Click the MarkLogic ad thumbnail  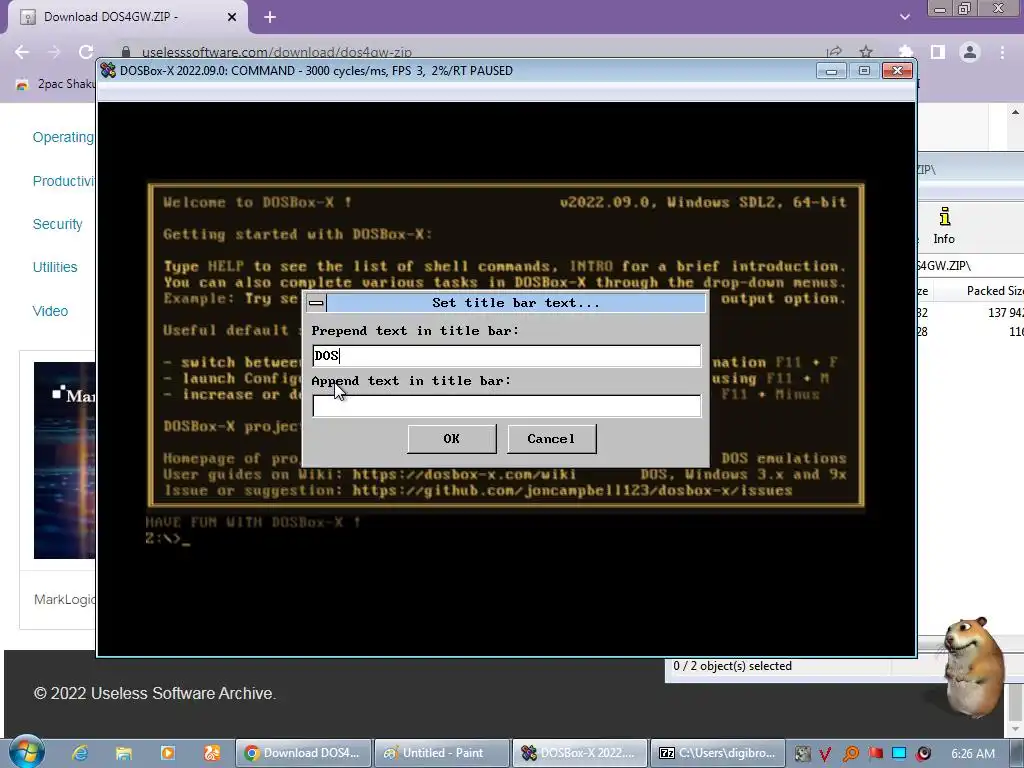tap(65, 460)
